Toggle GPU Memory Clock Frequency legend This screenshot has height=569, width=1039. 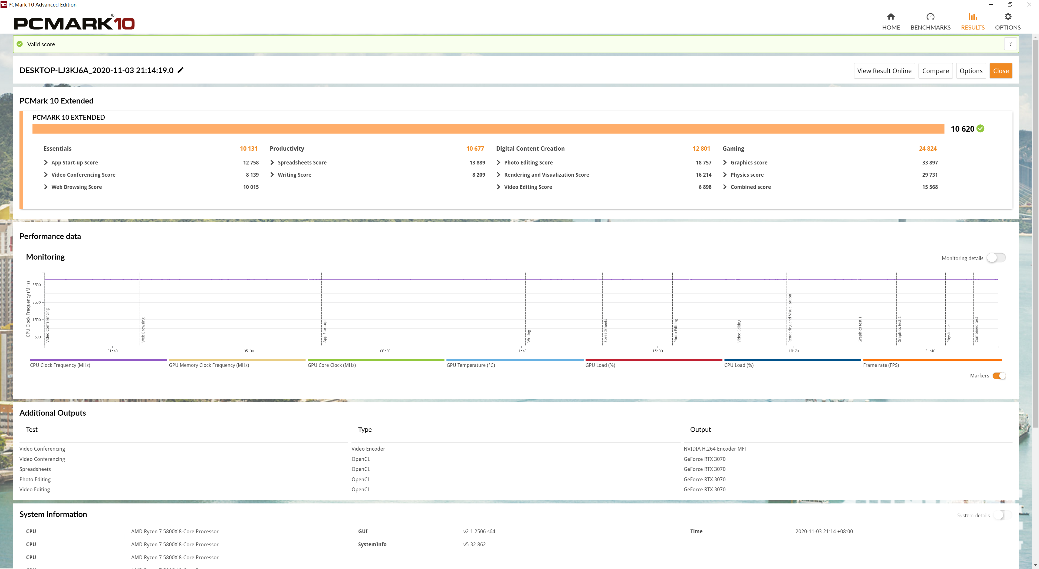(x=237, y=363)
